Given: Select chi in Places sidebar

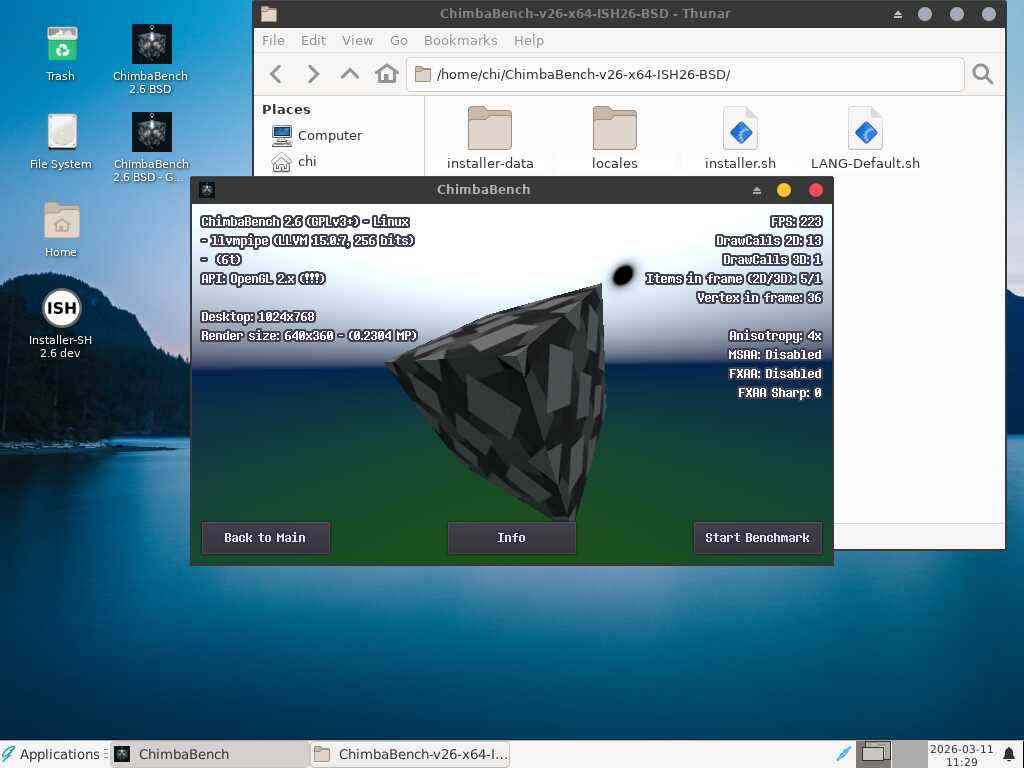Looking at the screenshot, I should (x=295, y=161).
